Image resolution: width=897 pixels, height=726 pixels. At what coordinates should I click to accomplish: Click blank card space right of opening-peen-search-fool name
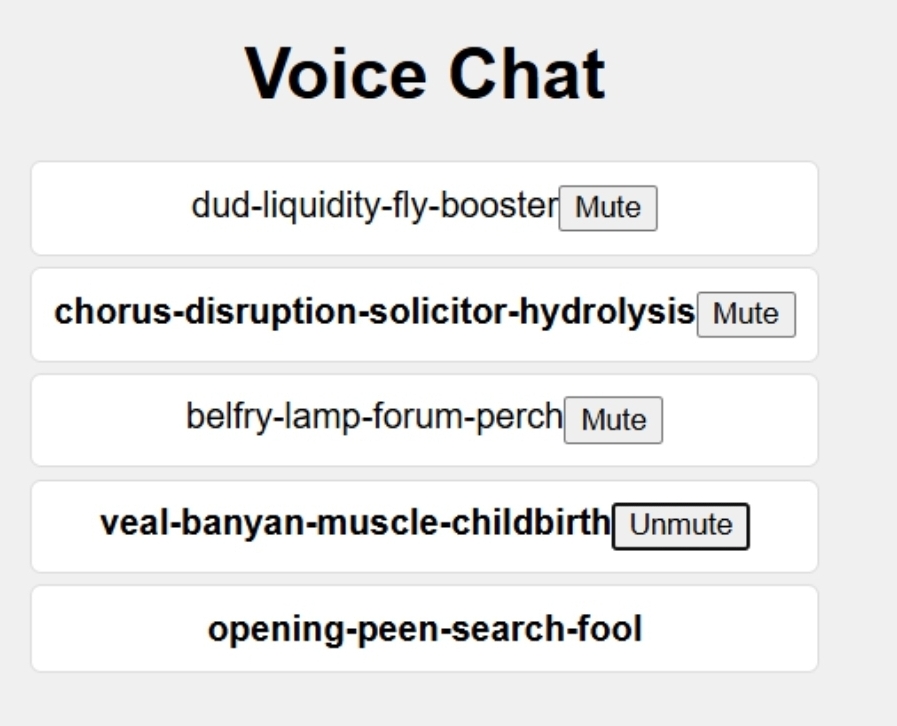[728, 630]
